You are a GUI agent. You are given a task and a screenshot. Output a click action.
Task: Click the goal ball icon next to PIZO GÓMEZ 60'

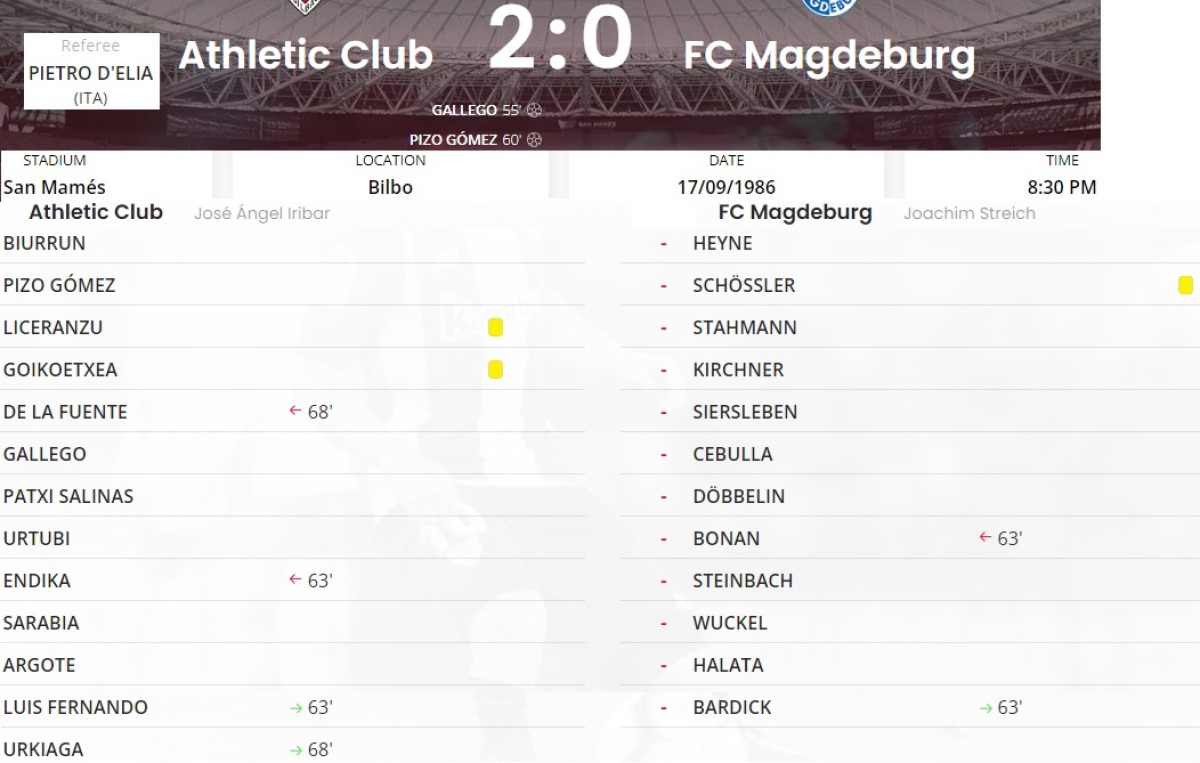click(534, 140)
